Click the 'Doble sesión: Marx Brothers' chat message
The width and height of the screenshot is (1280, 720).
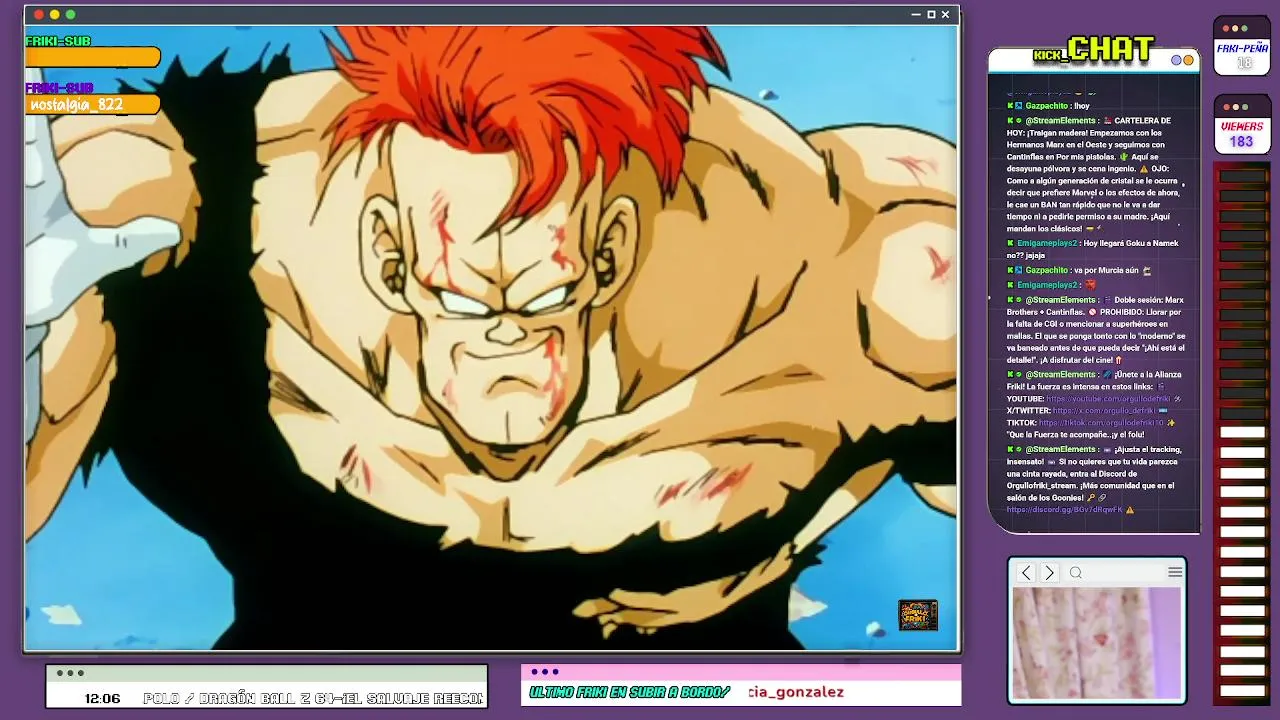click(x=1096, y=330)
